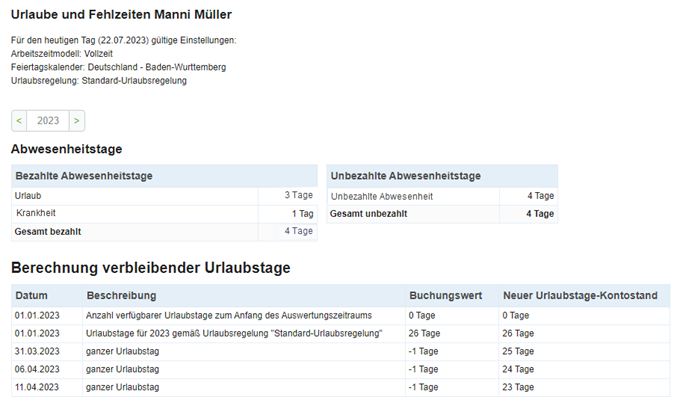Click 'ganzer Urlaubstag' in the 31.03.2023 row

(123, 351)
